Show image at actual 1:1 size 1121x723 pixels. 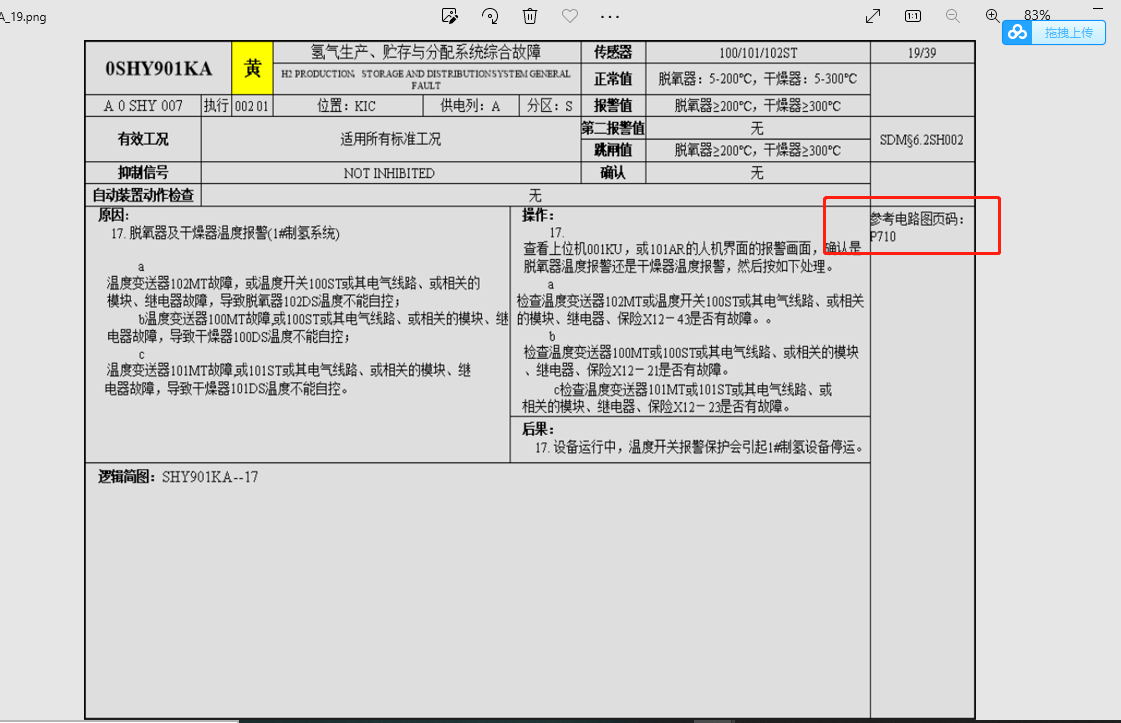click(913, 16)
